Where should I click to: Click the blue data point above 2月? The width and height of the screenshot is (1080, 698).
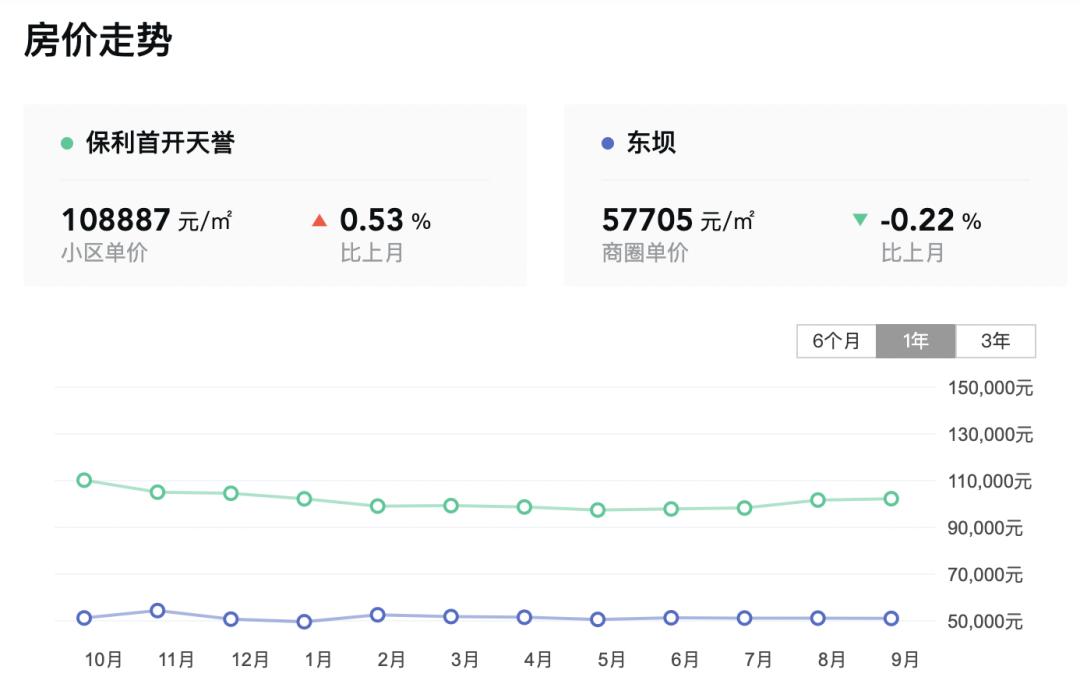377,615
